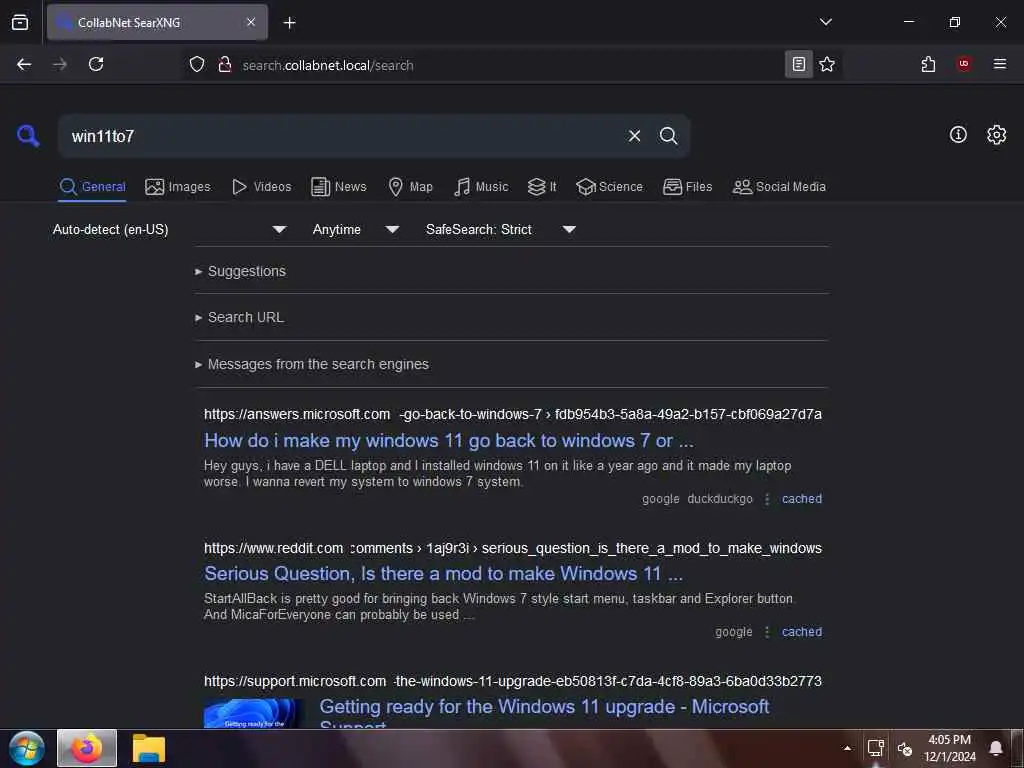Go back to previous page
This screenshot has width=1024, height=768.
[24, 64]
